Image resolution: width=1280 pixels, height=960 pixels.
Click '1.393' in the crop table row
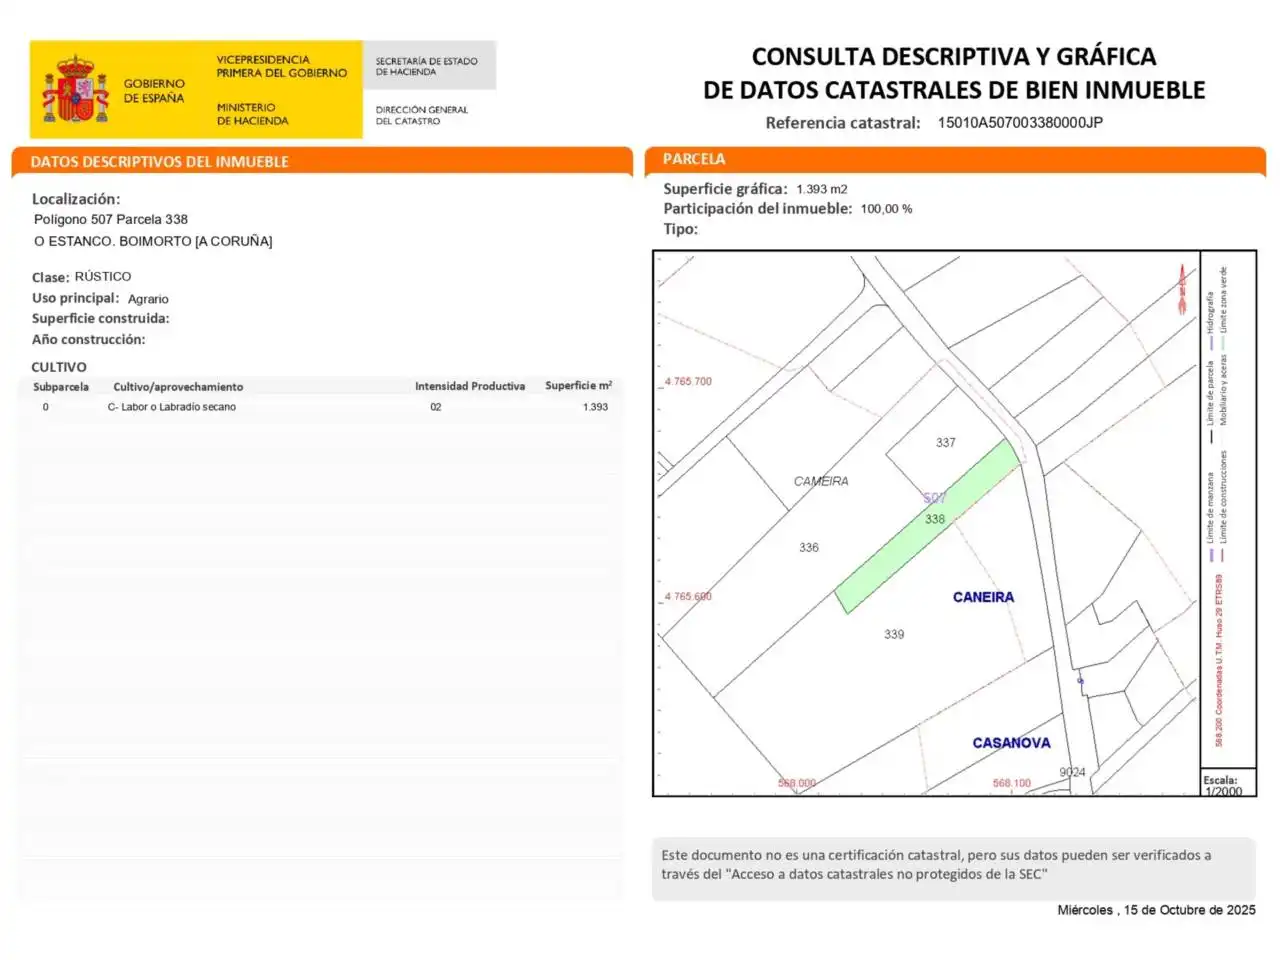coord(596,407)
